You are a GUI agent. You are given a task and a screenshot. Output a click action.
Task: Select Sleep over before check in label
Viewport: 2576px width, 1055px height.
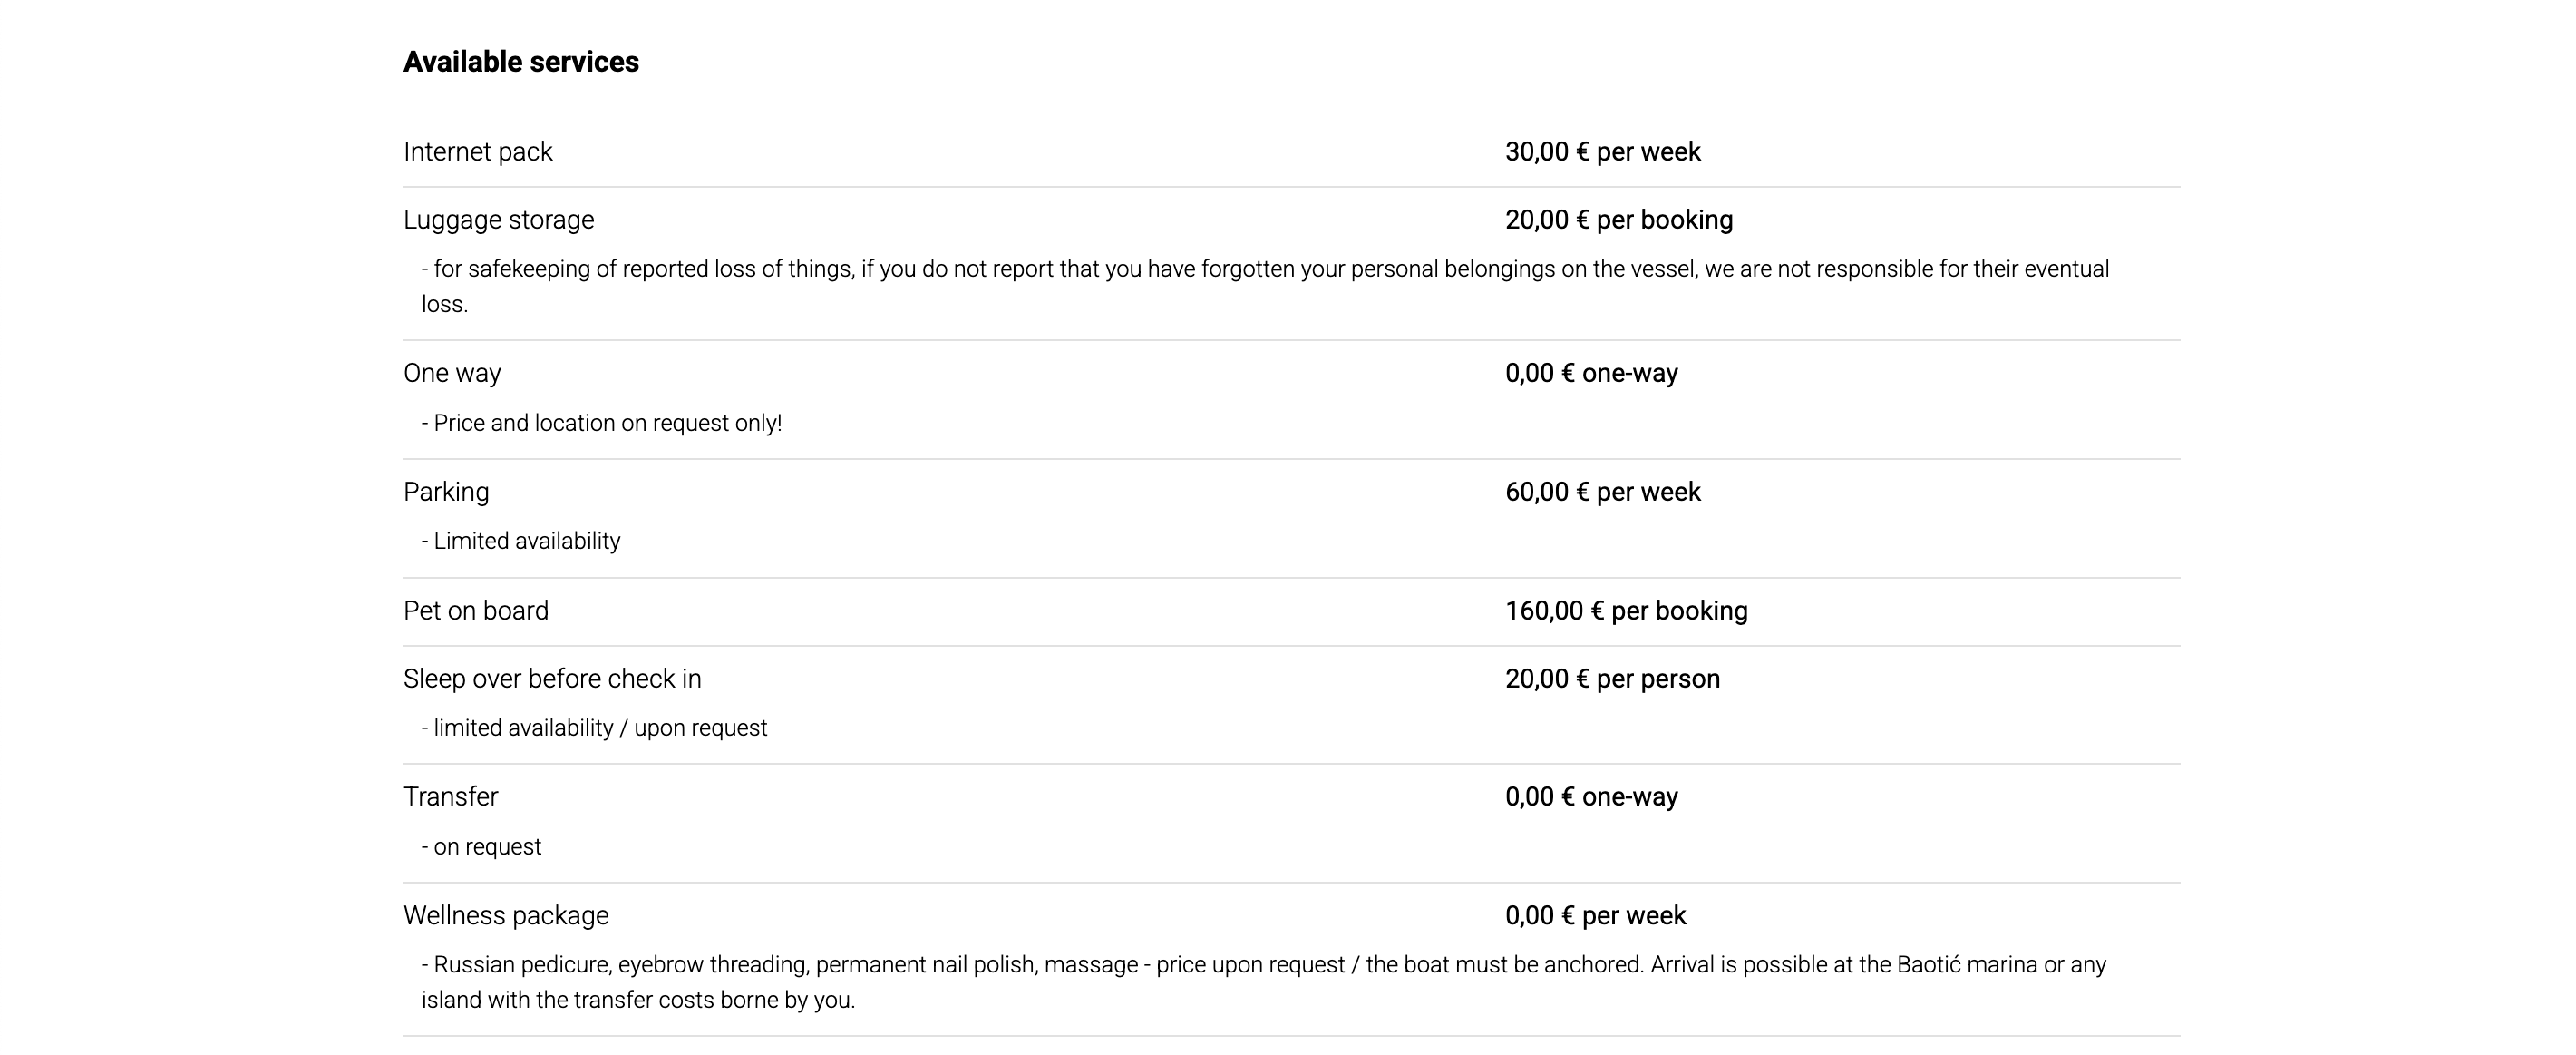pyautogui.click(x=552, y=679)
